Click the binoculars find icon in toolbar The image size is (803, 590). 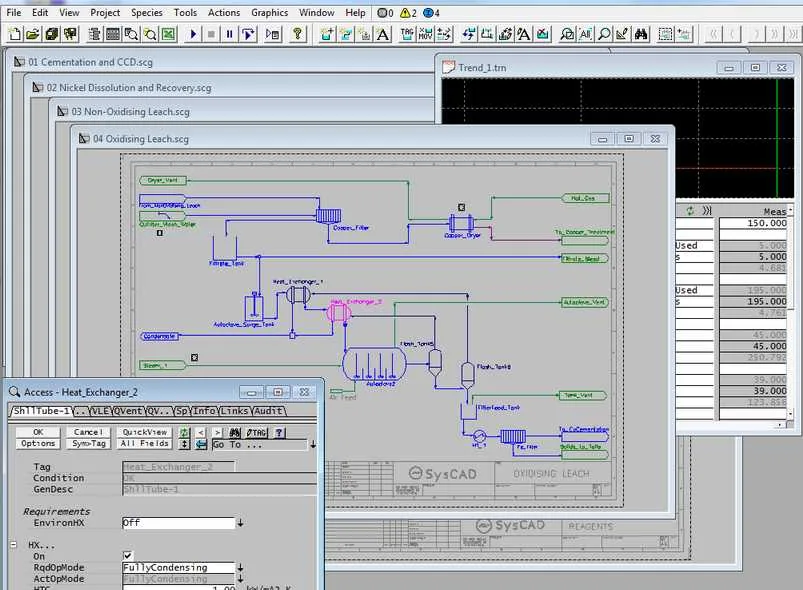(x=641, y=34)
